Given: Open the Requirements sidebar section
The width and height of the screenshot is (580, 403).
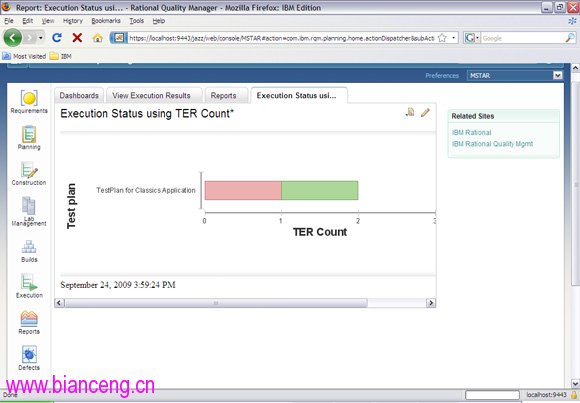Looking at the screenshot, I should pyautogui.click(x=29, y=101).
